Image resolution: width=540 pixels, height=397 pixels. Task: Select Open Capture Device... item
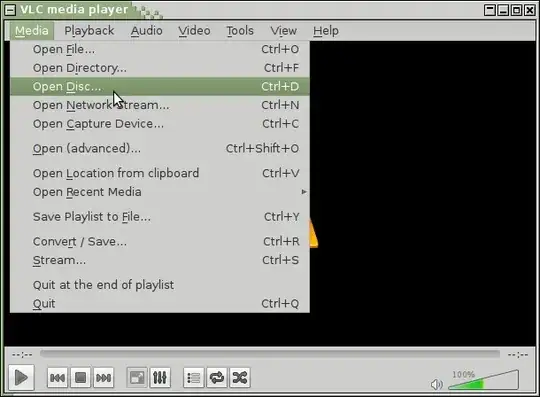pyautogui.click(x=160, y=124)
